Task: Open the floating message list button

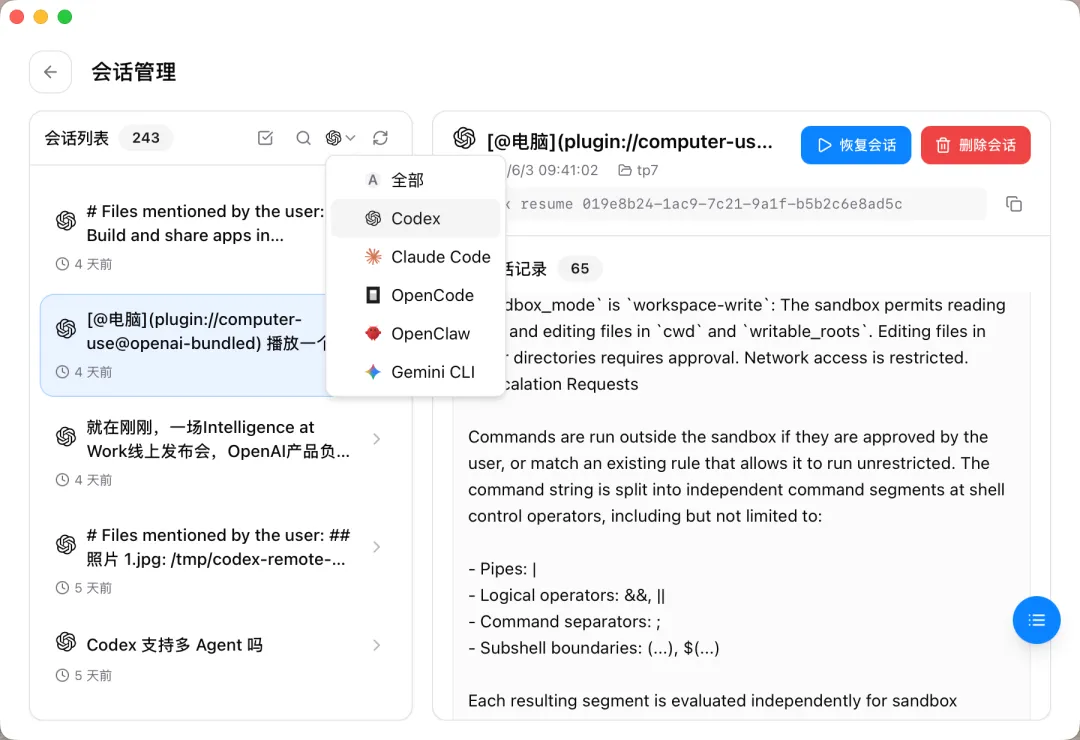Action: click(x=1036, y=620)
